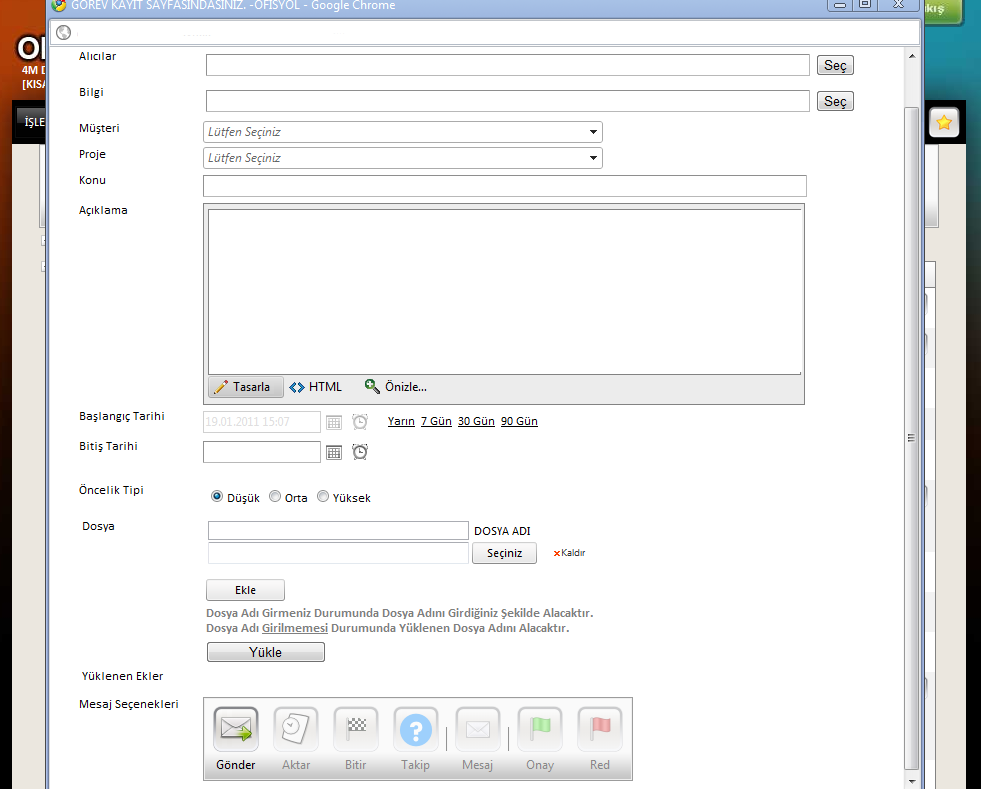The width and height of the screenshot is (981, 789).
Task: Click the 30 Gün date shortcut link
Action: tap(476, 422)
